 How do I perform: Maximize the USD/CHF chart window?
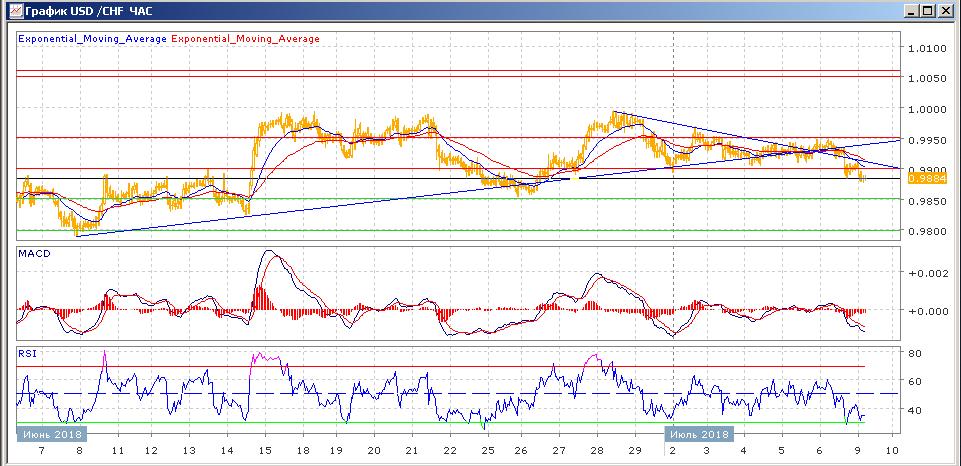[929, 11]
